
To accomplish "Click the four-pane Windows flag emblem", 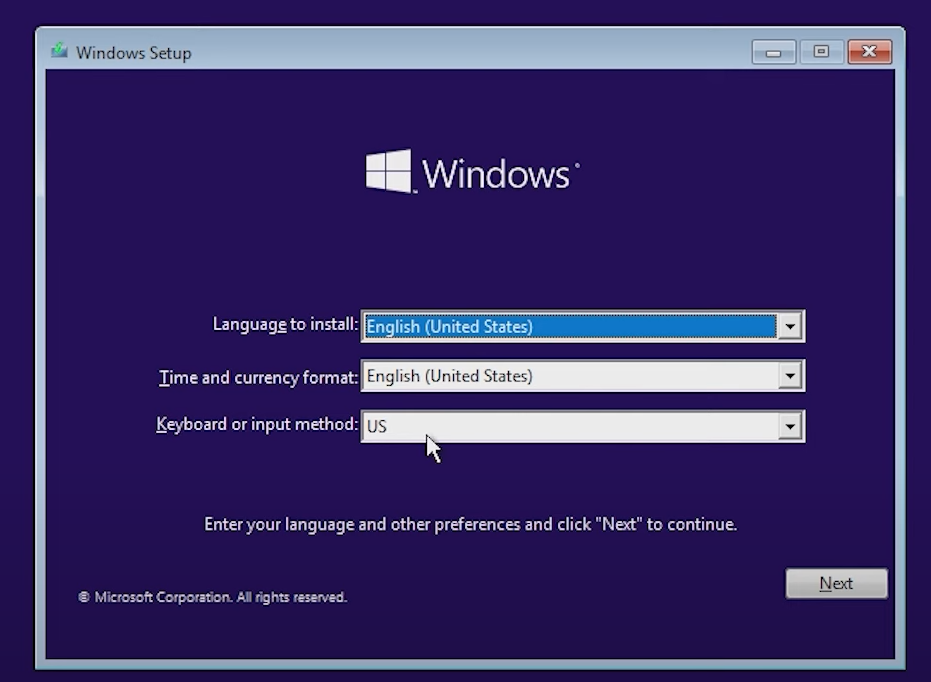I will pyautogui.click(x=390, y=168).
